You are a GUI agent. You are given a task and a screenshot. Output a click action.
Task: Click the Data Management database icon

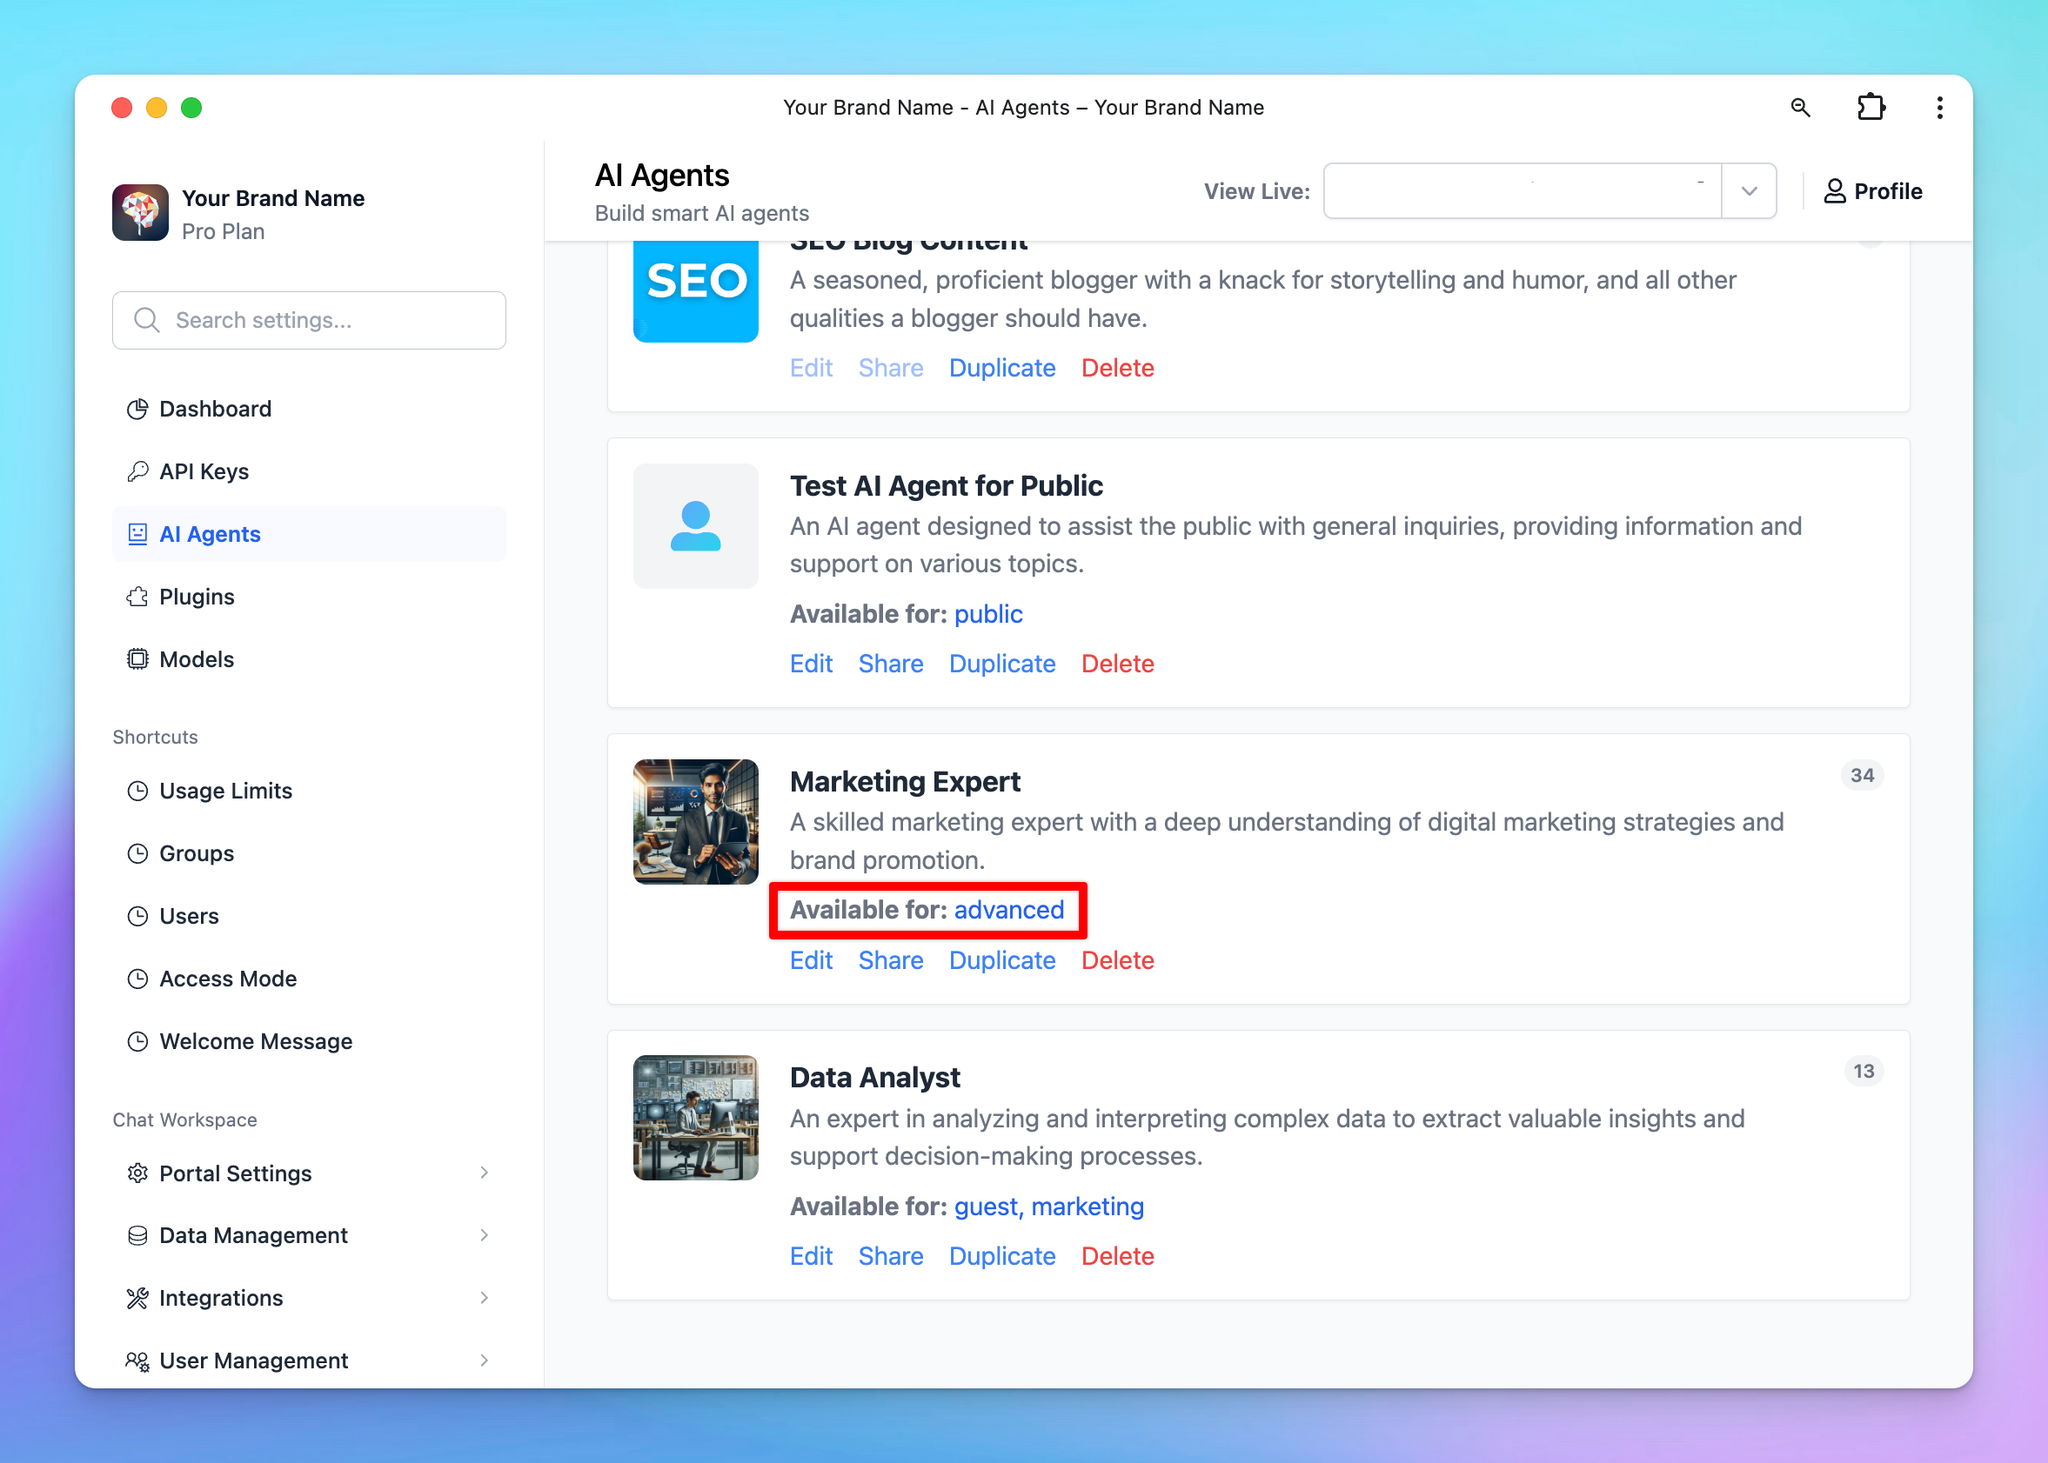click(138, 1236)
